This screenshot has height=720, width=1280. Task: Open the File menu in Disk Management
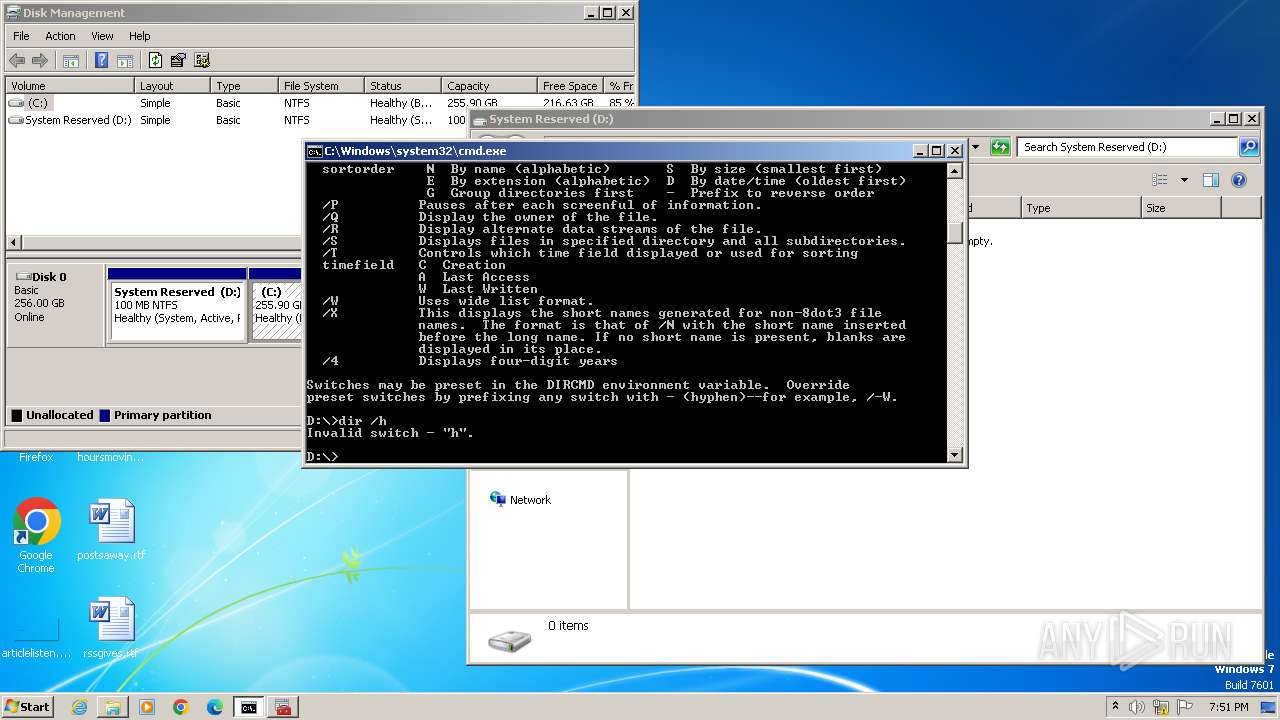[x=21, y=36]
